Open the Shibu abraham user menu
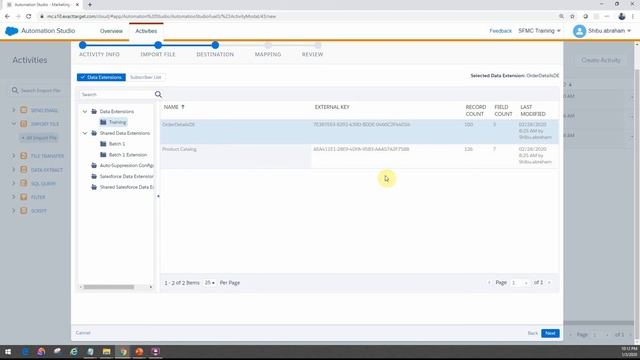The width and height of the screenshot is (640, 360). tap(609, 31)
